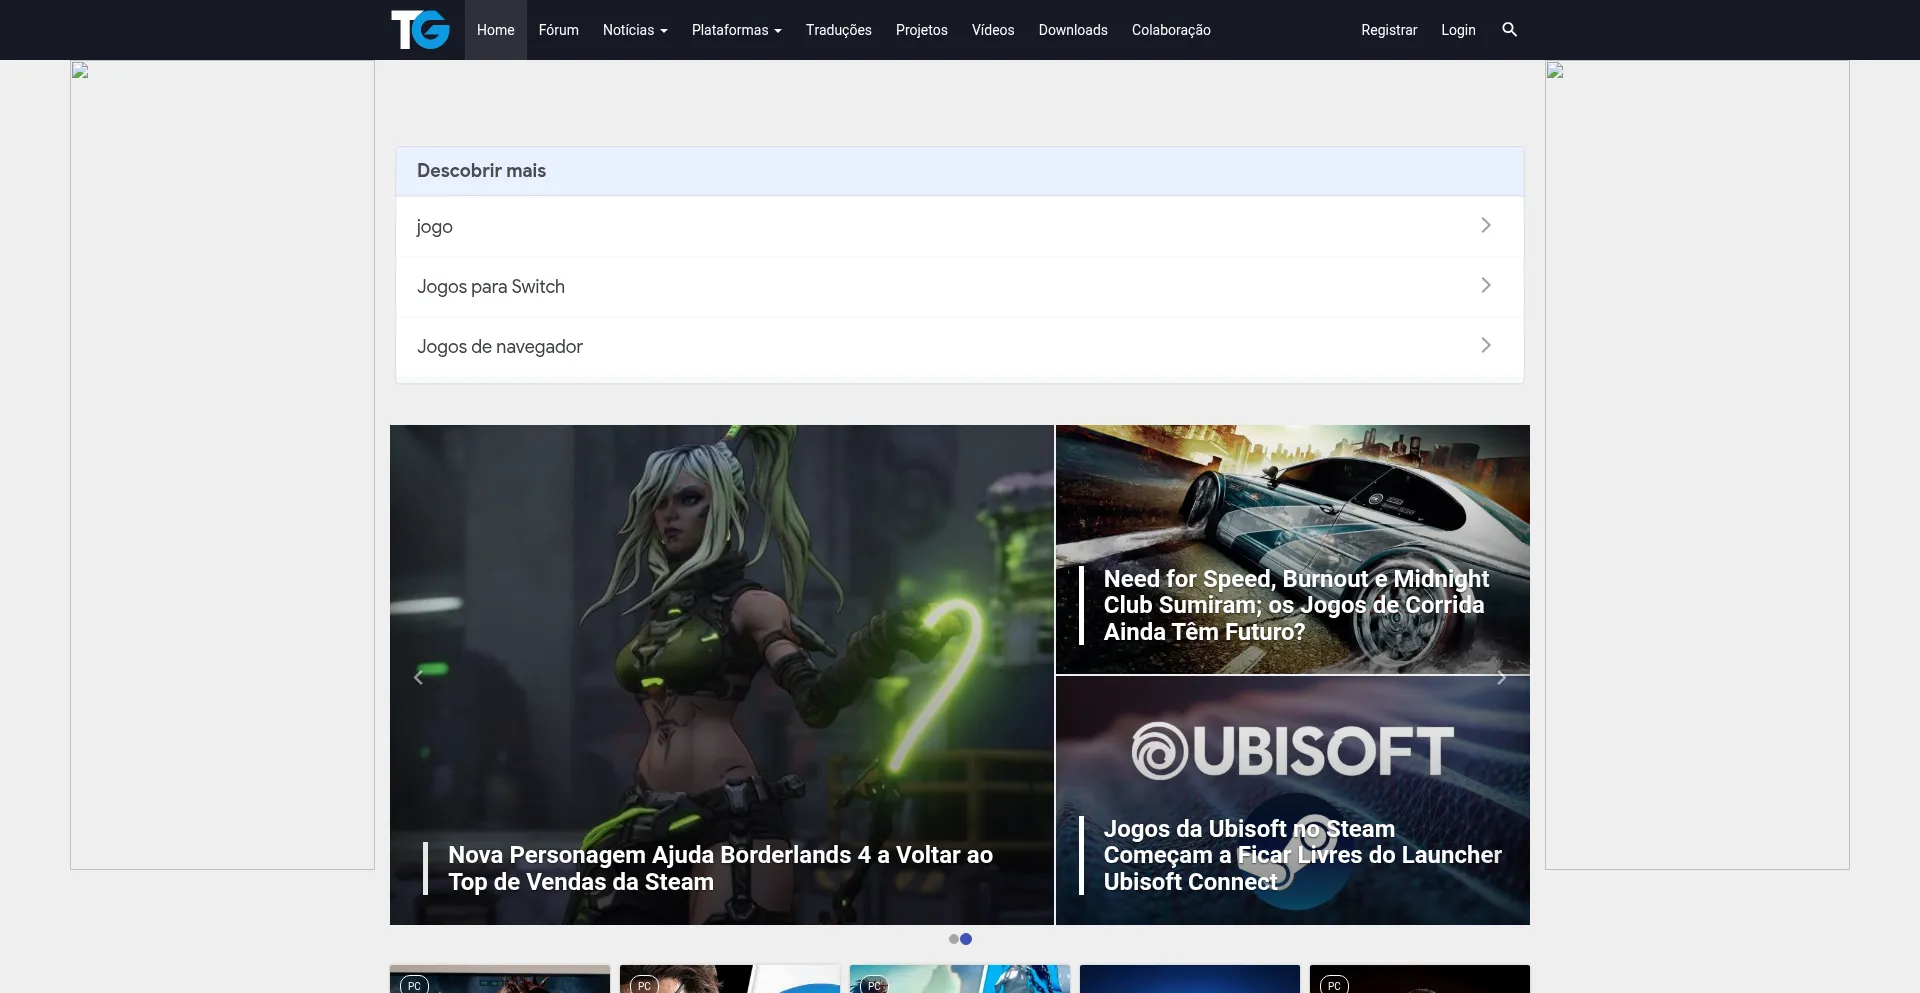Open the Vídeos menu item
The height and width of the screenshot is (993, 1920).
click(993, 30)
